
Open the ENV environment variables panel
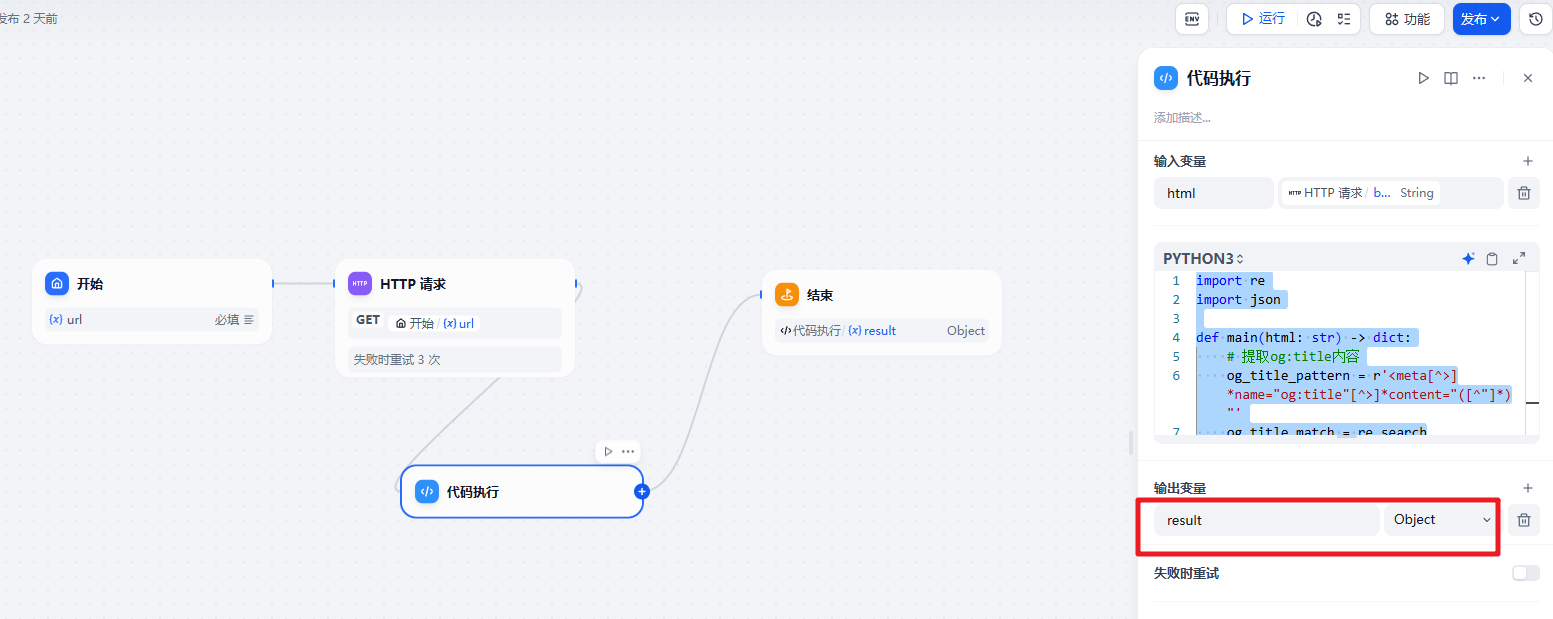click(x=1191, y=19)
